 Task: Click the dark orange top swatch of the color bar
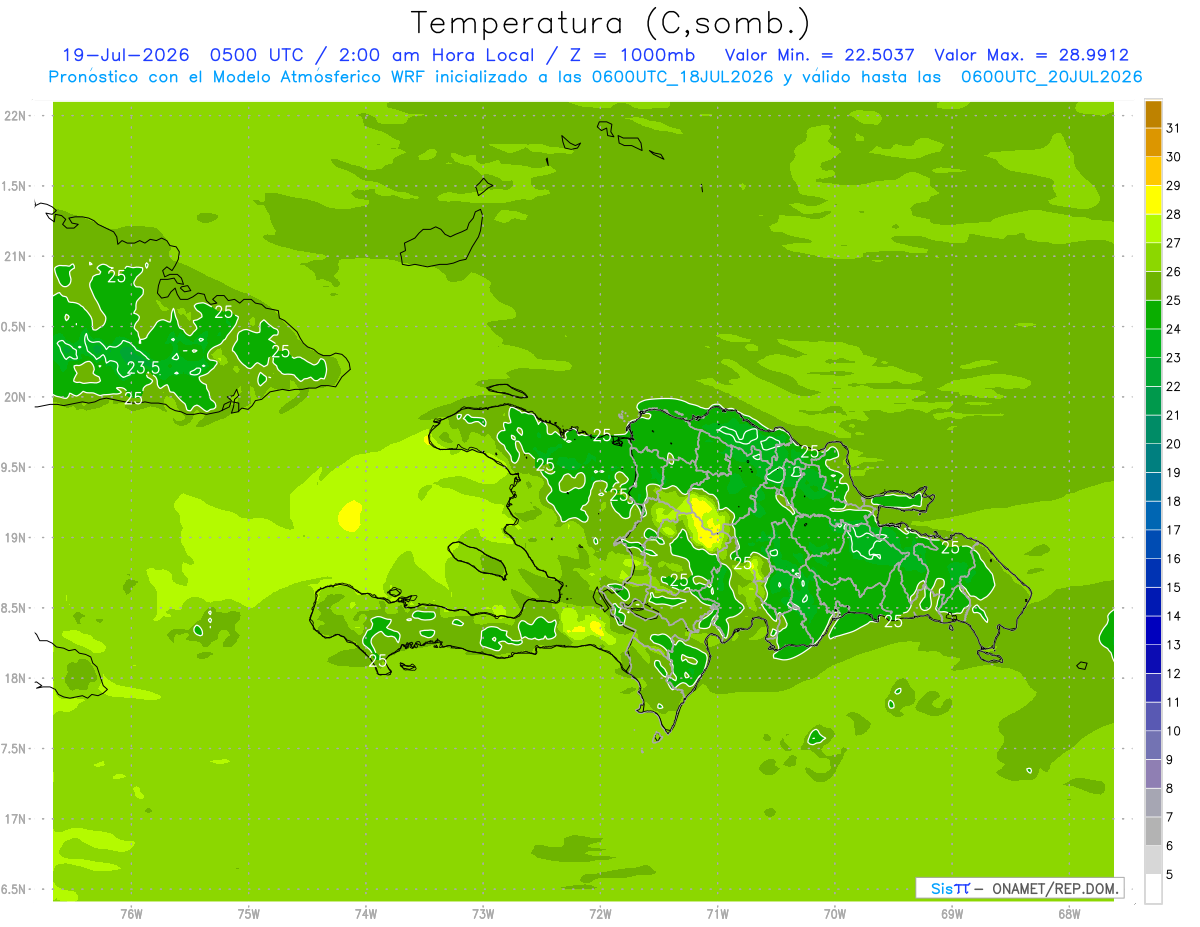1153,114
